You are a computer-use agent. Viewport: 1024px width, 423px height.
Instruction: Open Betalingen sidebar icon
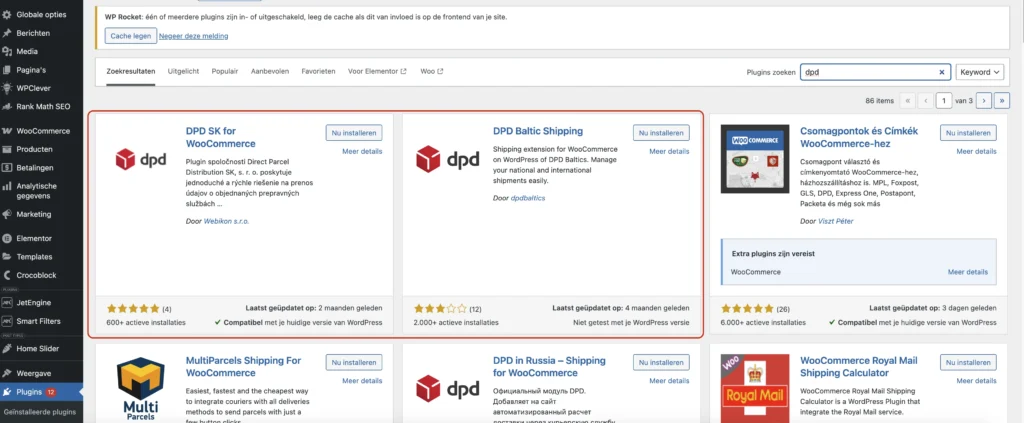pos(7,167)
